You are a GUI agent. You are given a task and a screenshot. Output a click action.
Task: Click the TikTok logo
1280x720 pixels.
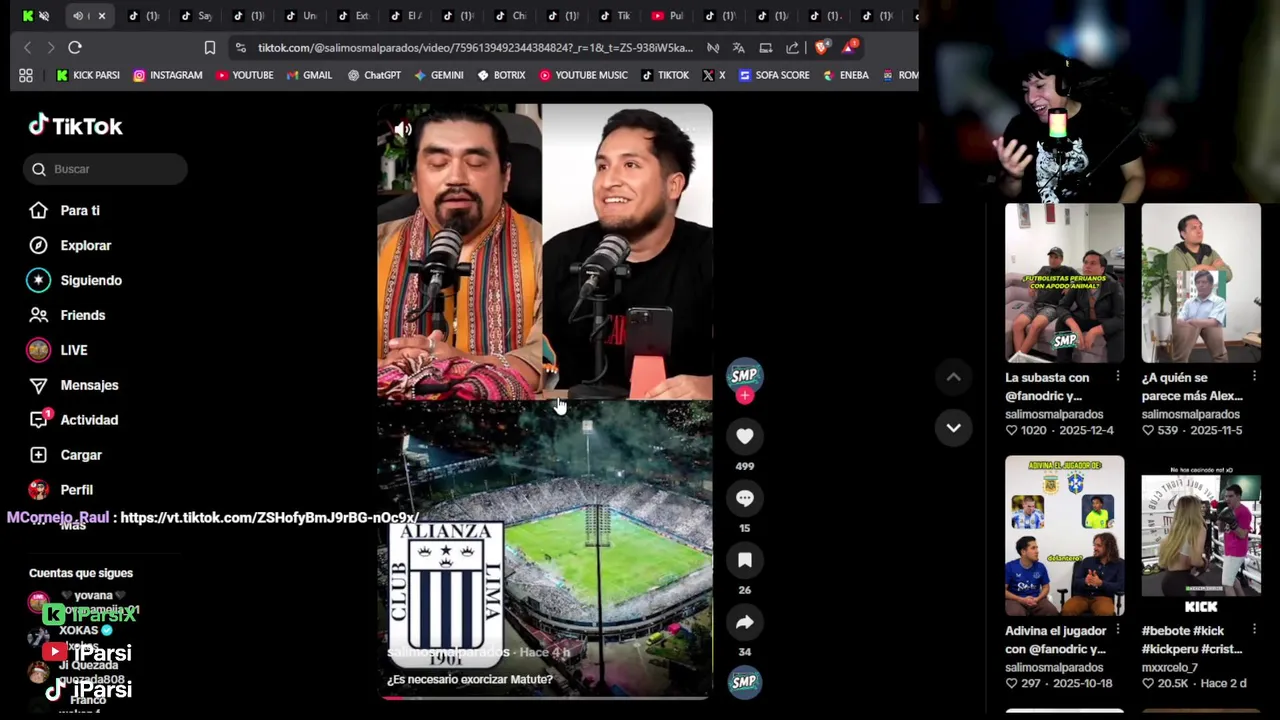click(75, 125)
